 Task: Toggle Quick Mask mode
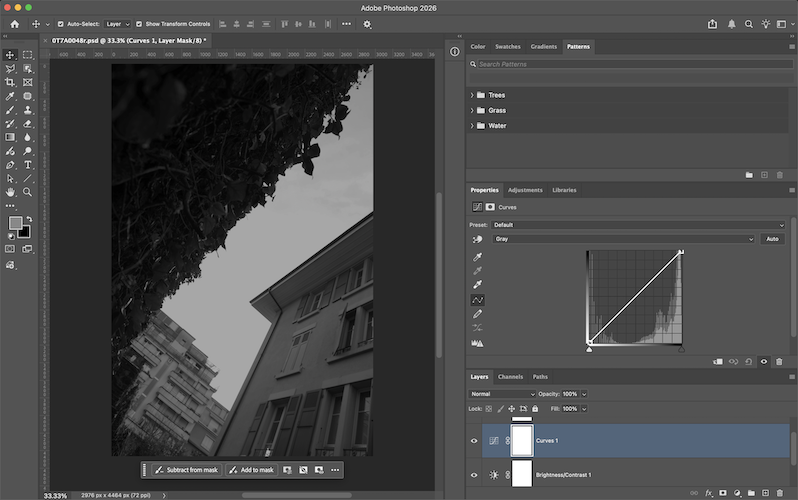tap(10, 249)
